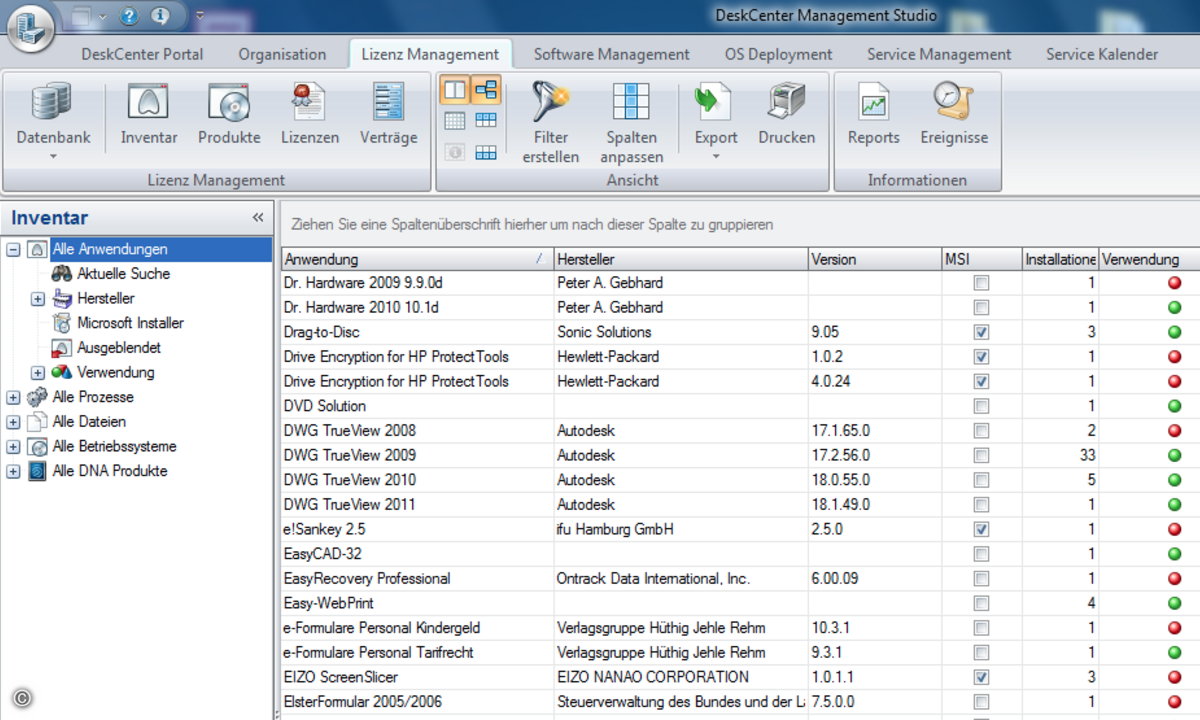The height and width of the screenshot is (720, 1200).
Task: Expand the Alle Betriebssysteme node
Action: pos(13,446)
